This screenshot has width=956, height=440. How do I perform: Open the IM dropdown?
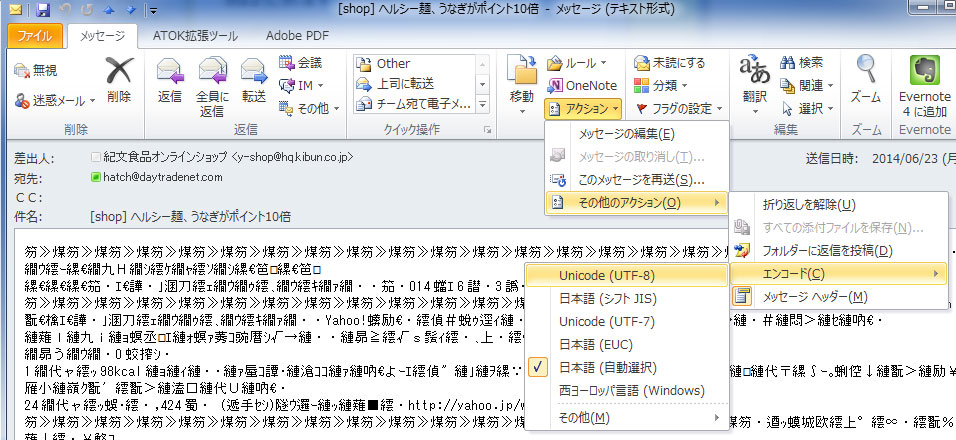click(x=320, y=86)
